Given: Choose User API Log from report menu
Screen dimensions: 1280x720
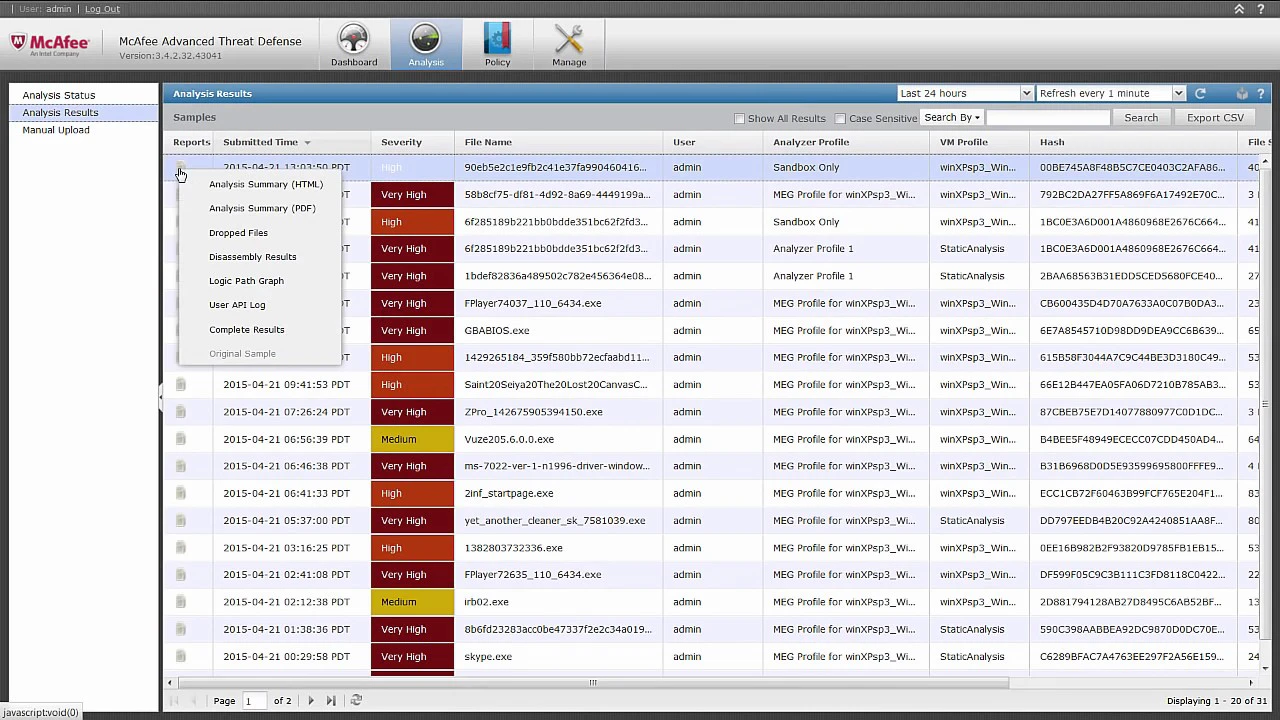Looking at the screenshot, I should [x=237, y=305].
